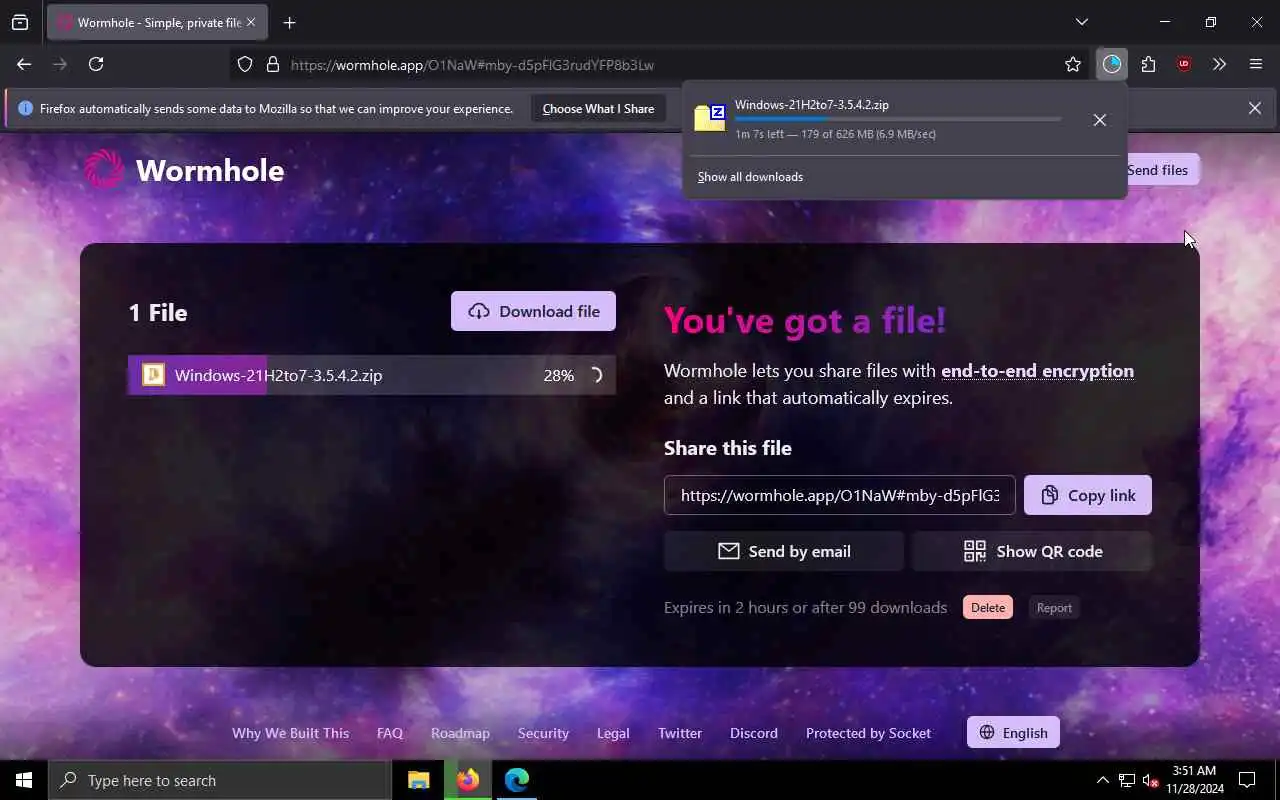Expand more tools overflow chevron
1280x800 pixels.
1219,64
